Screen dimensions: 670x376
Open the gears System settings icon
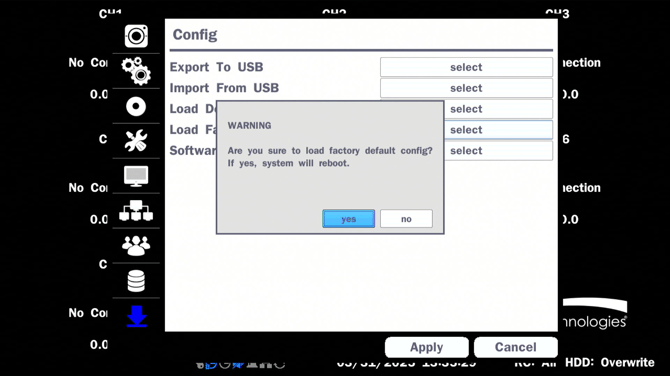tap(136, 71)
